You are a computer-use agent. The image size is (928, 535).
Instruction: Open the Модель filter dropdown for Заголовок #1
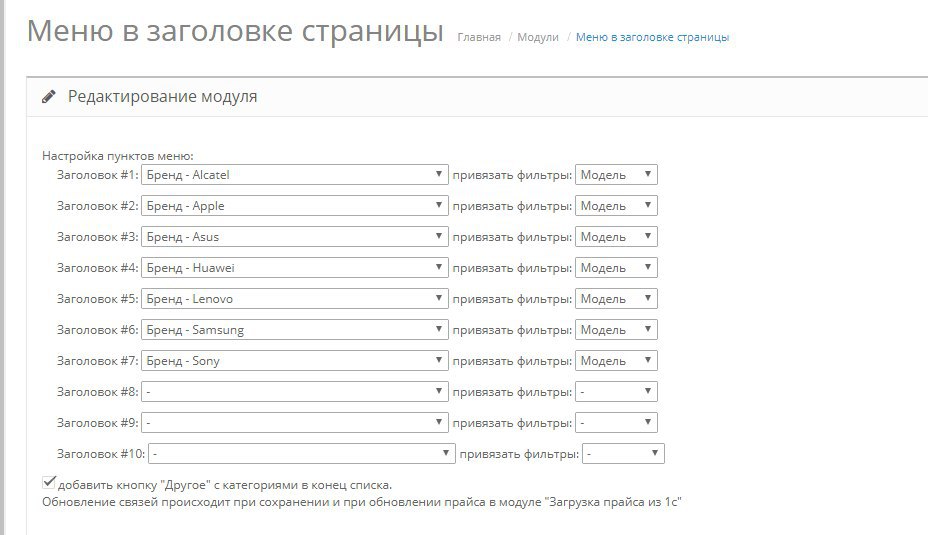[616, 175]
